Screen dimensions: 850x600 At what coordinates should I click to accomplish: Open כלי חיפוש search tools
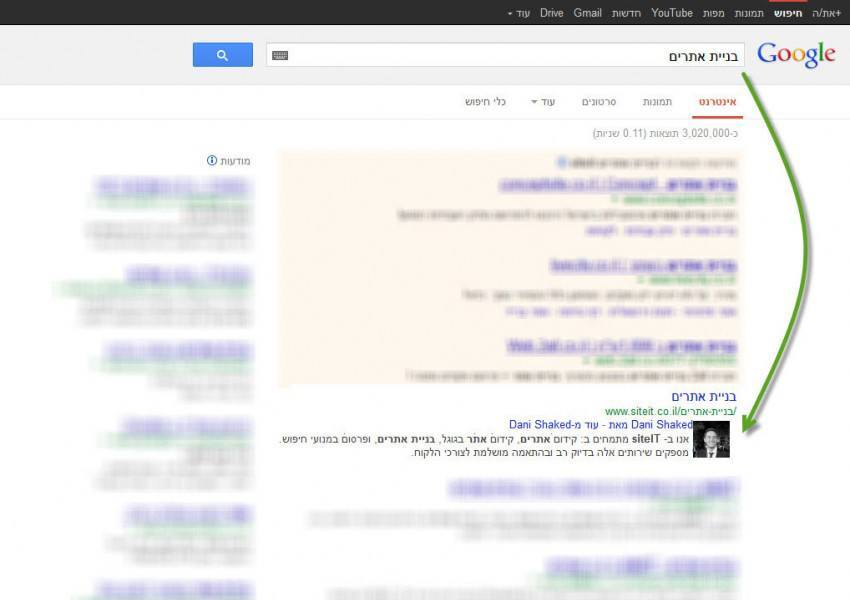click(x=485, y=102)
